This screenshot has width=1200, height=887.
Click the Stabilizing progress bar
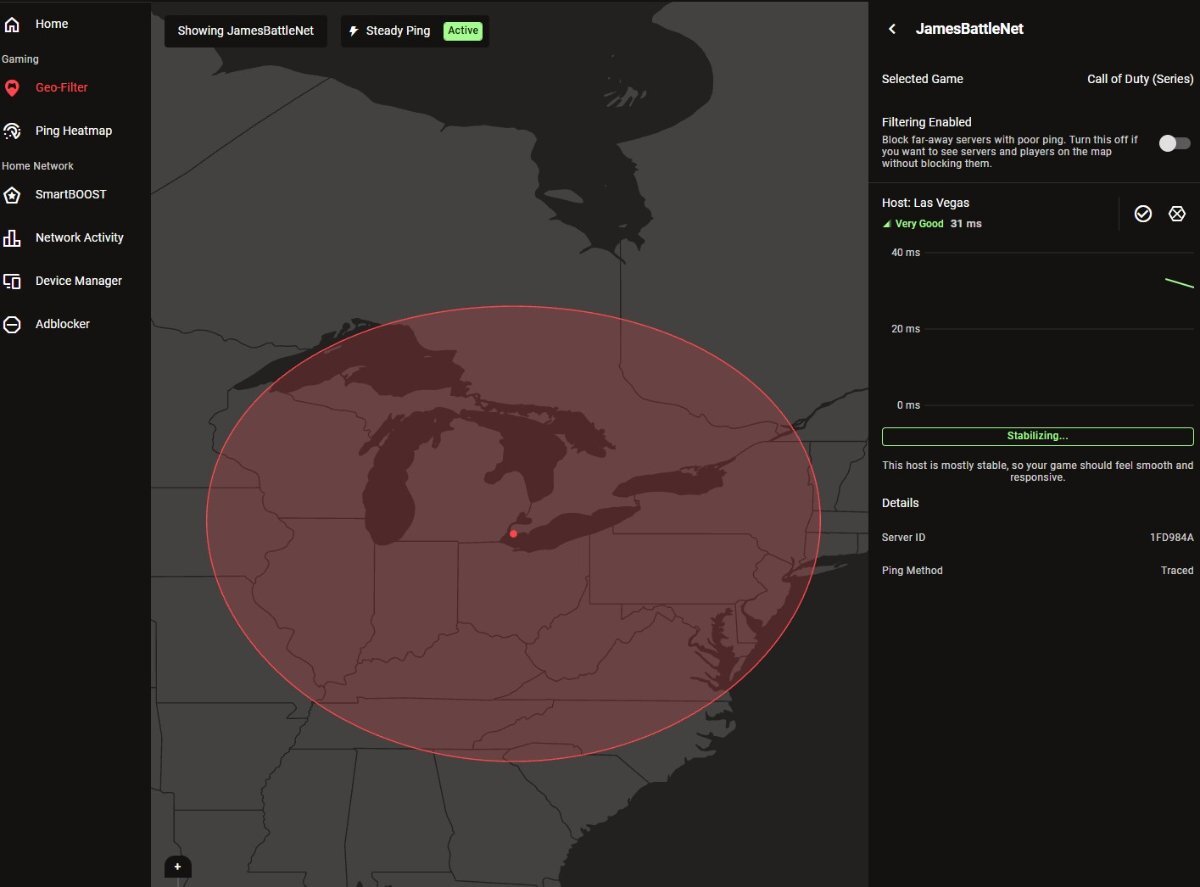[x=1037, y=436]
